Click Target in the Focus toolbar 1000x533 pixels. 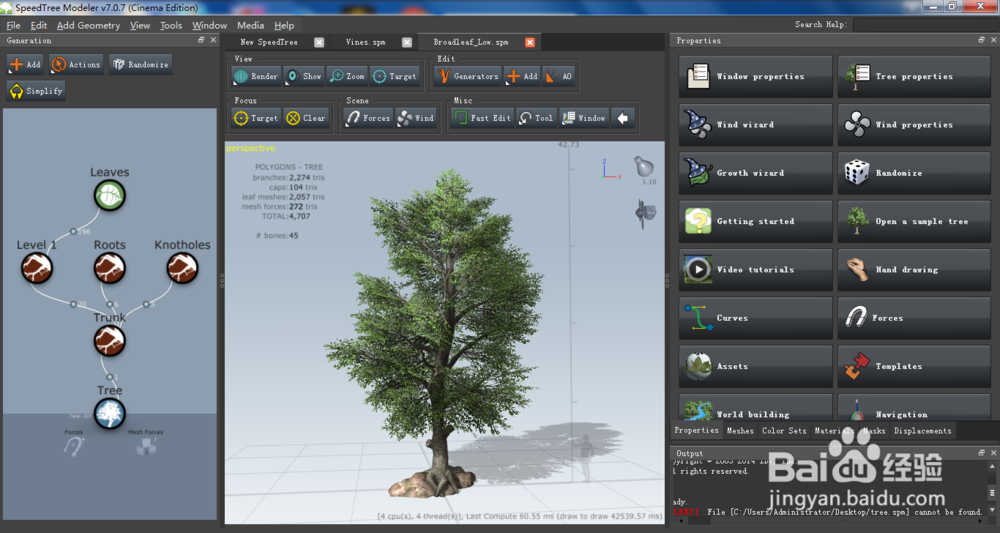click(256, 118)
